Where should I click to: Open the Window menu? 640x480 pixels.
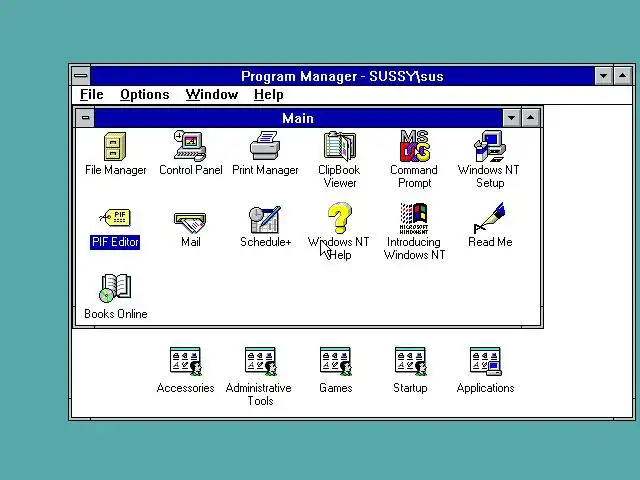[211, 95]
